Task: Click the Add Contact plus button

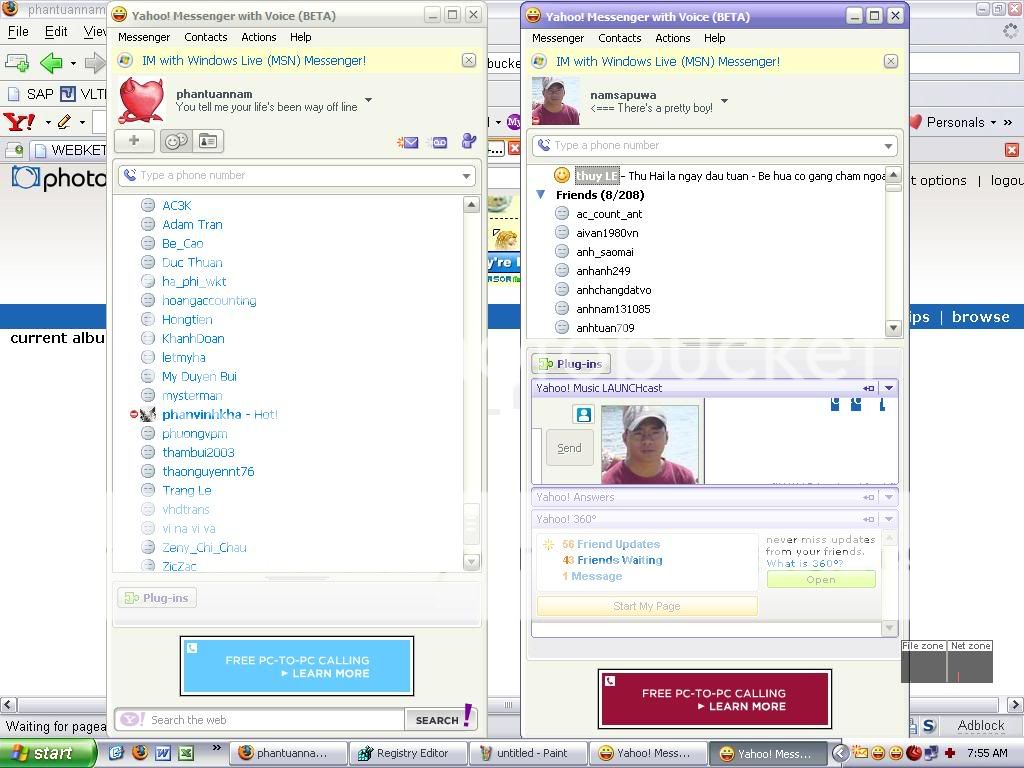Action: (x=134, y=141)
